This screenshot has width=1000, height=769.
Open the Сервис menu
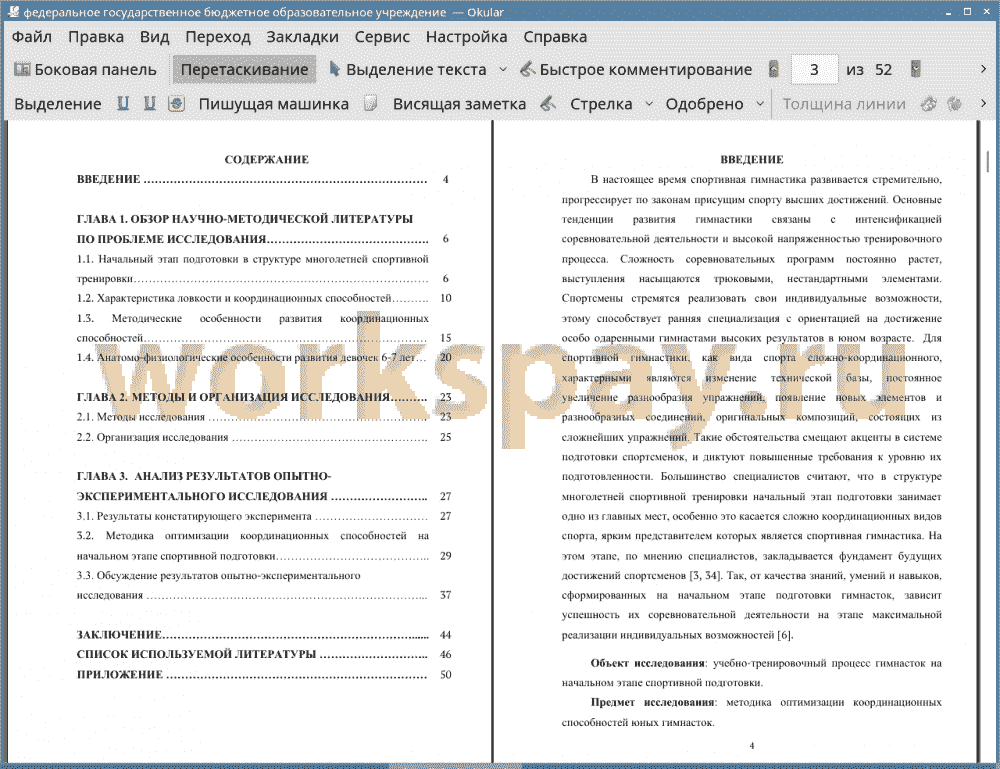click(x=382, y=37)
